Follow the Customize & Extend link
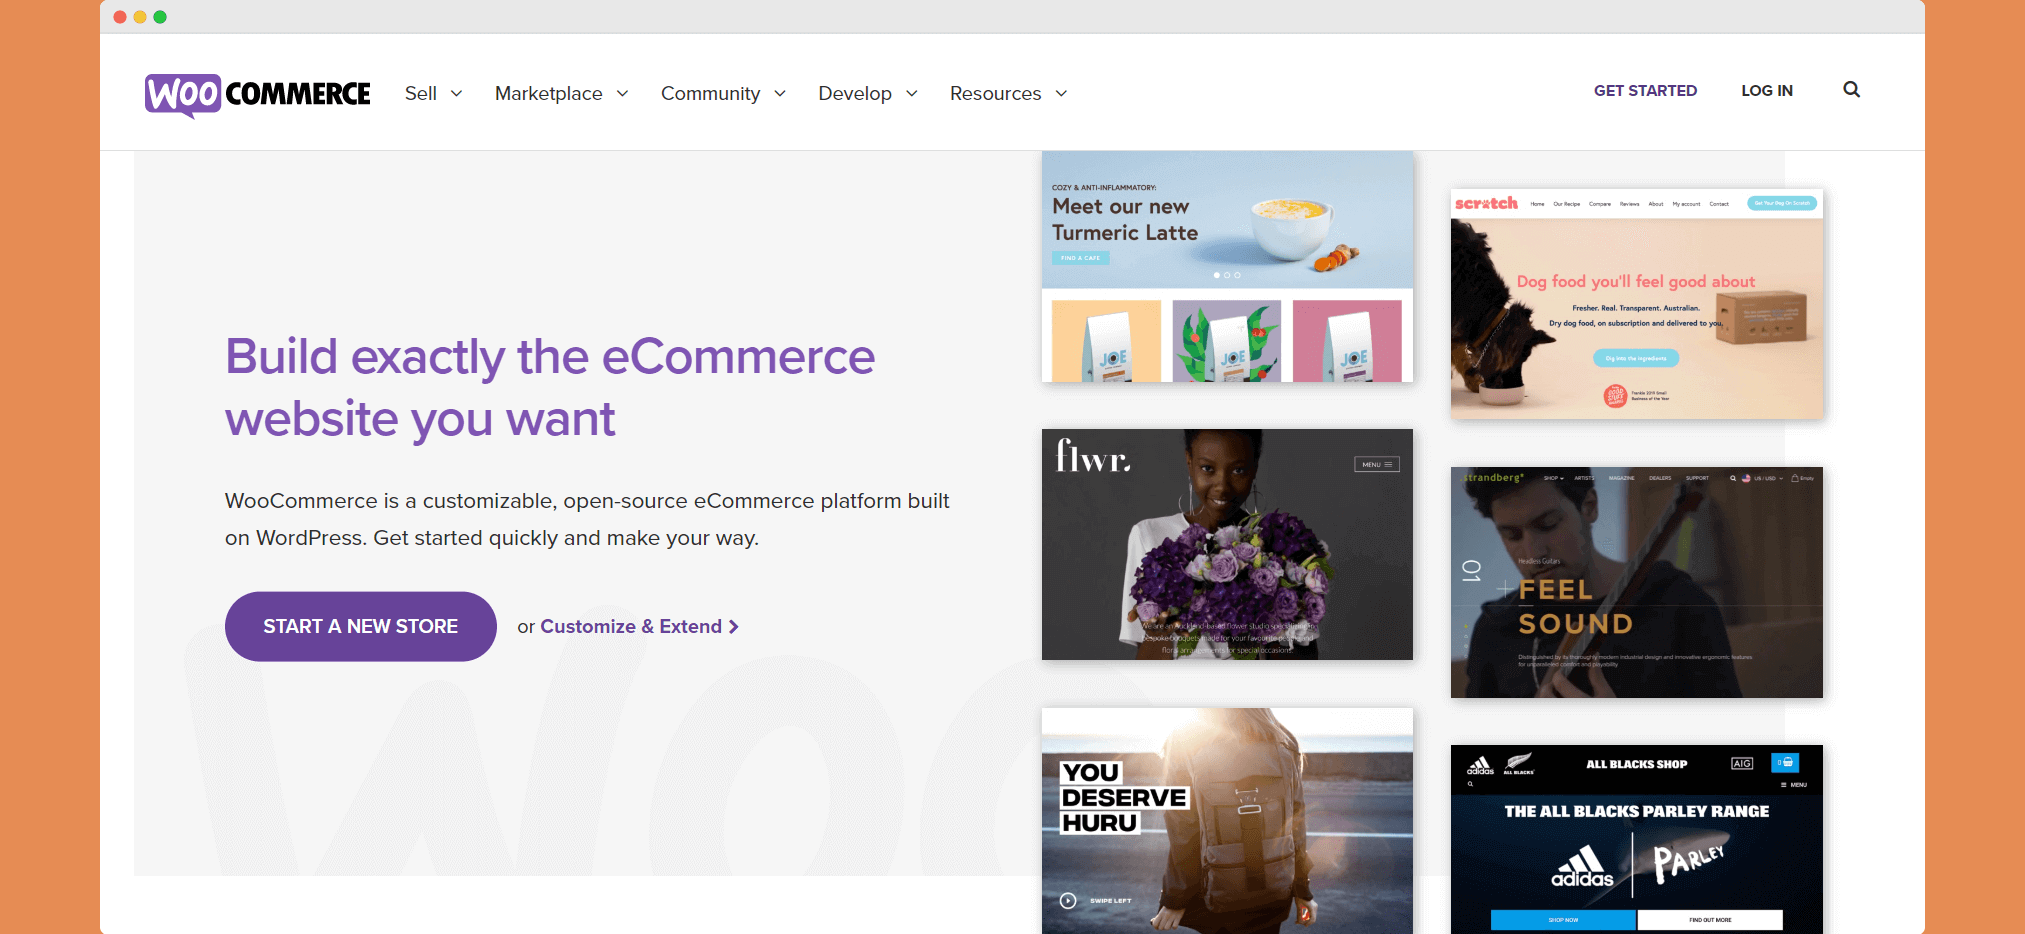 (630, 627)
